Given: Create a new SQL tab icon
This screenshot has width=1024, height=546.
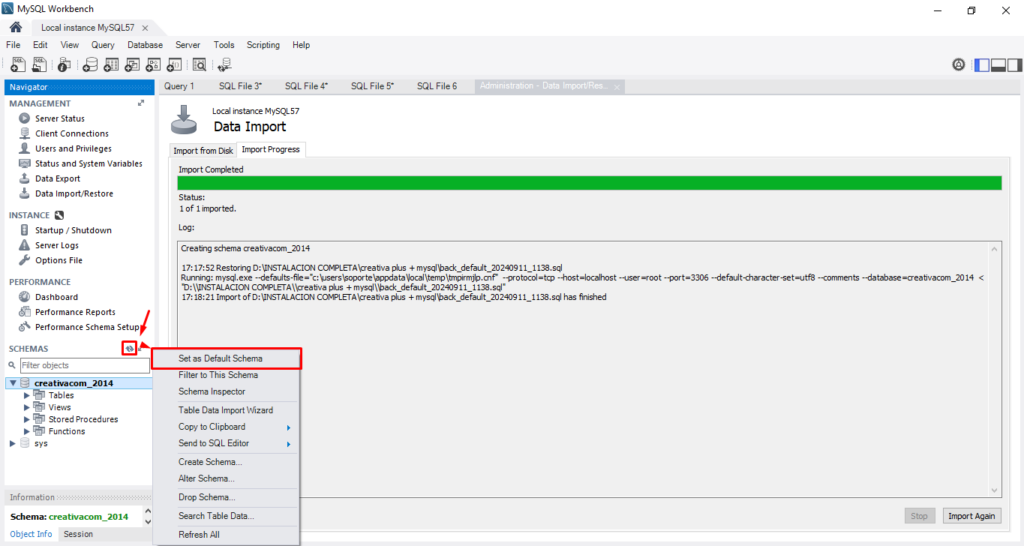Looking at the screenshot, I should (x=18, y=65).
